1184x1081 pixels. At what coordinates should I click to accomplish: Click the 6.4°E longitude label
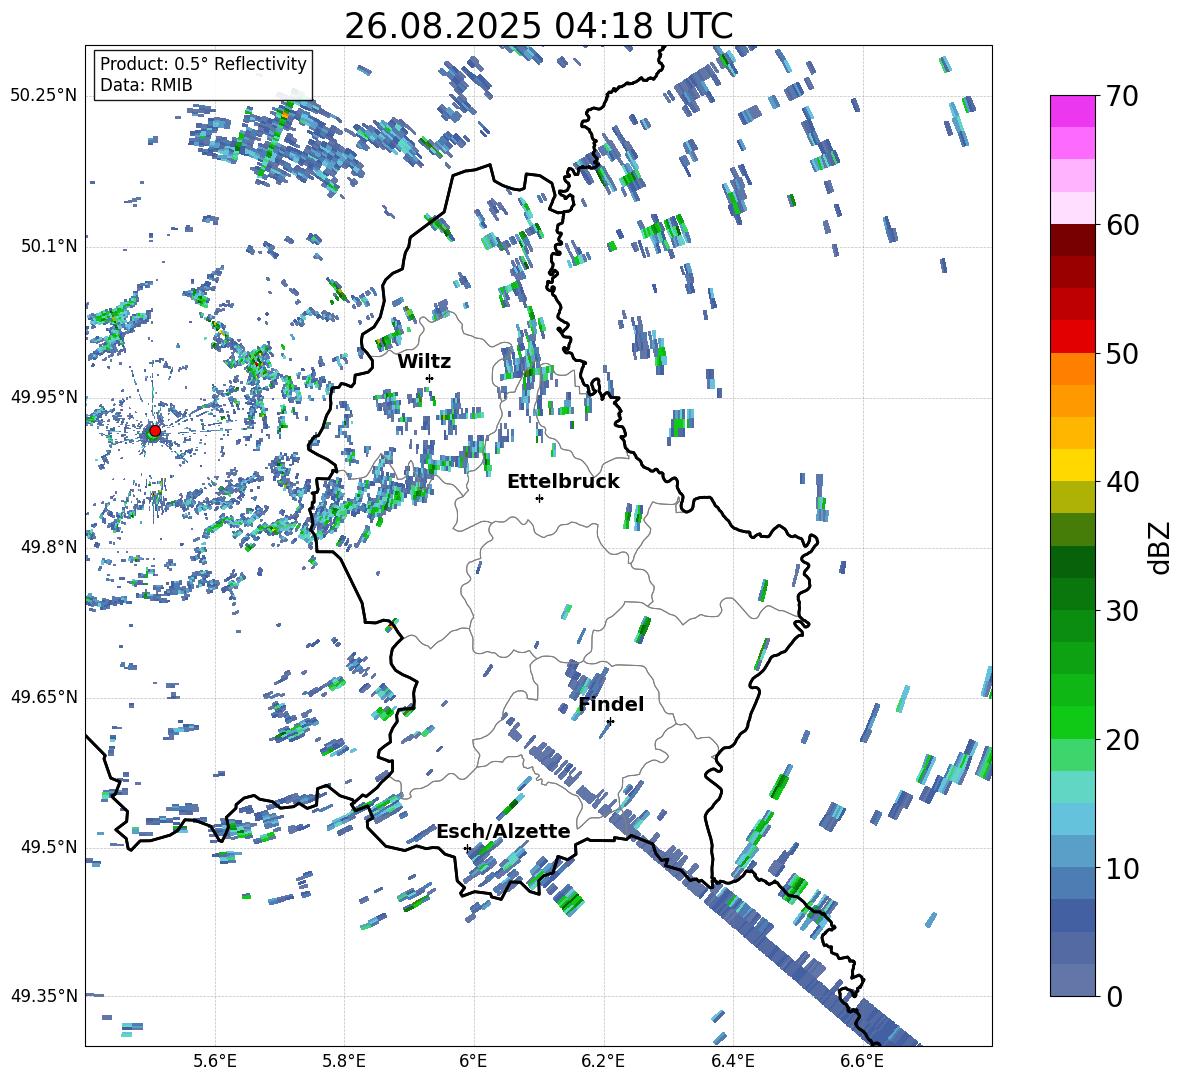click(732, 1062)
